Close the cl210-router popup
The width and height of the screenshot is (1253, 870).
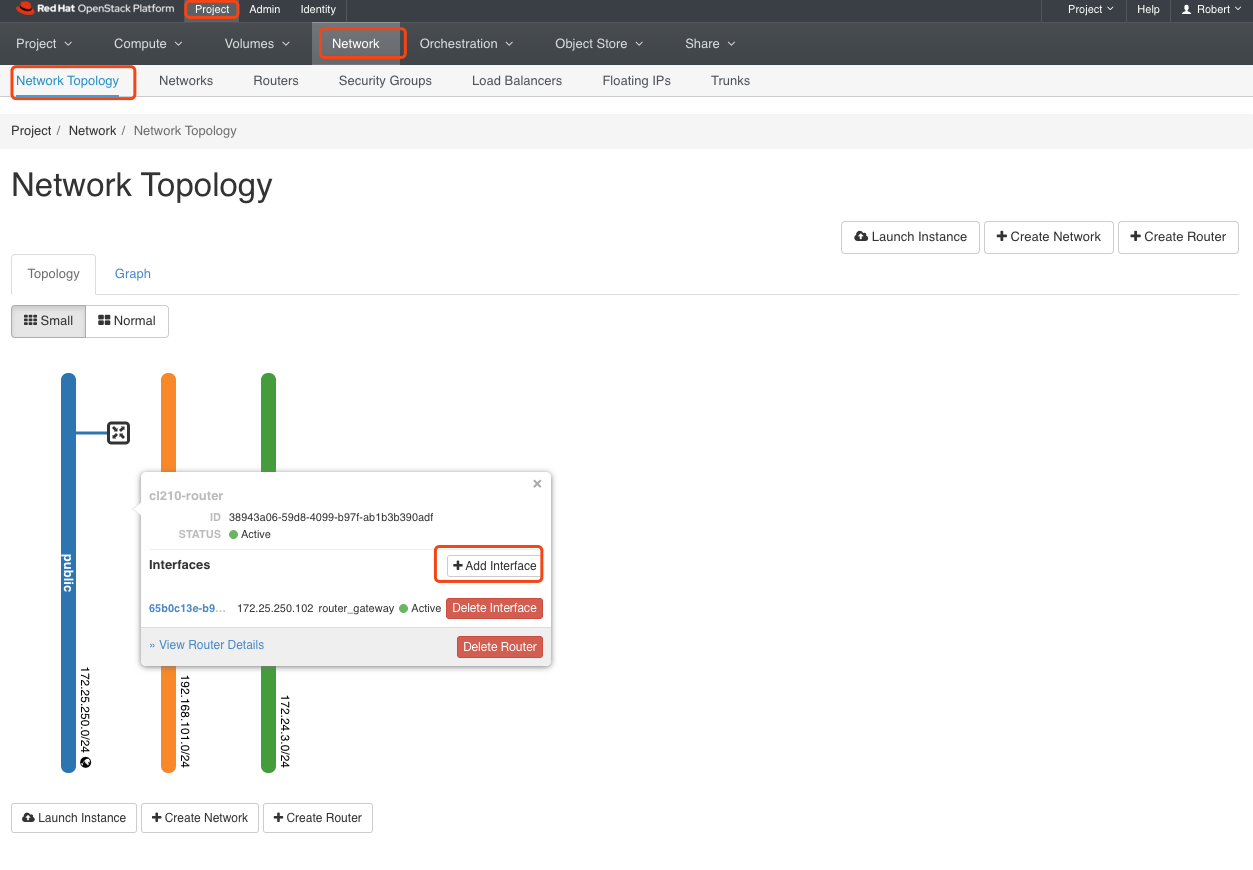tap(537, 484)
